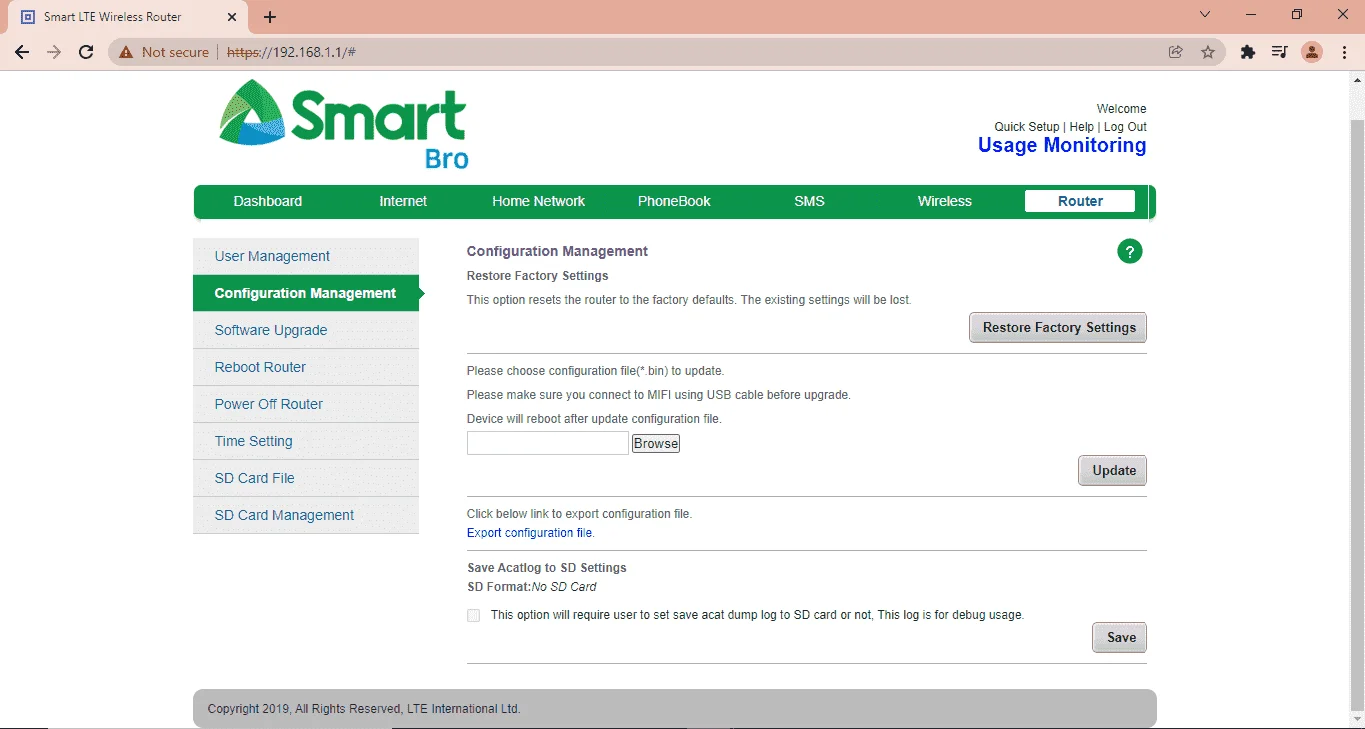Open SD Card File sidebar item
The width and height of the screenshot is (1365, 729).
(x=306, y=478)
